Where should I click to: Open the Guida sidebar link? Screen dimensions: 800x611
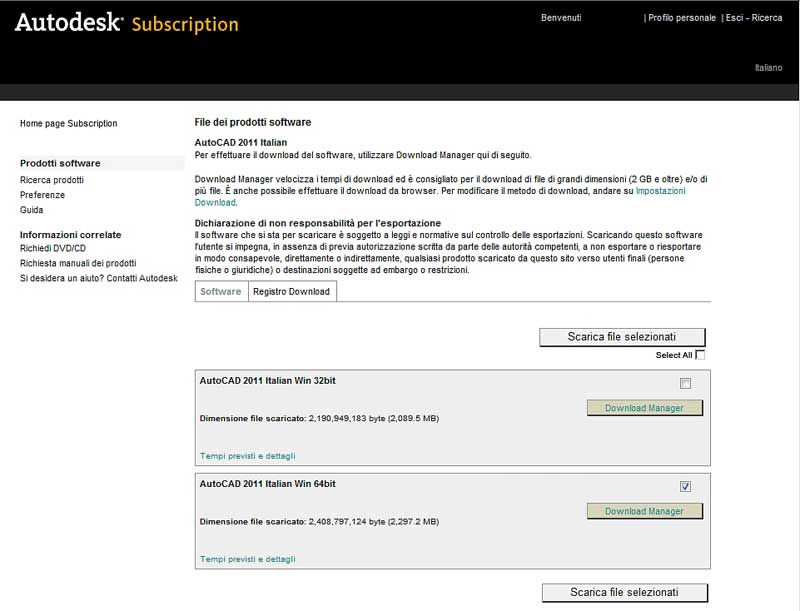click(x=32, y=210)
